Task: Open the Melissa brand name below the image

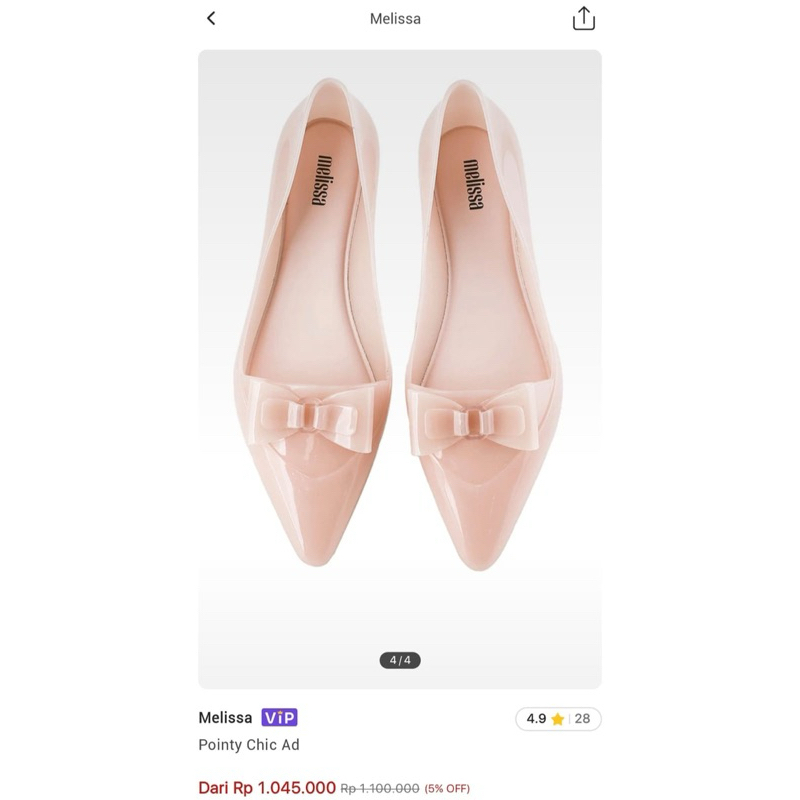Action: tap(225, 718)
